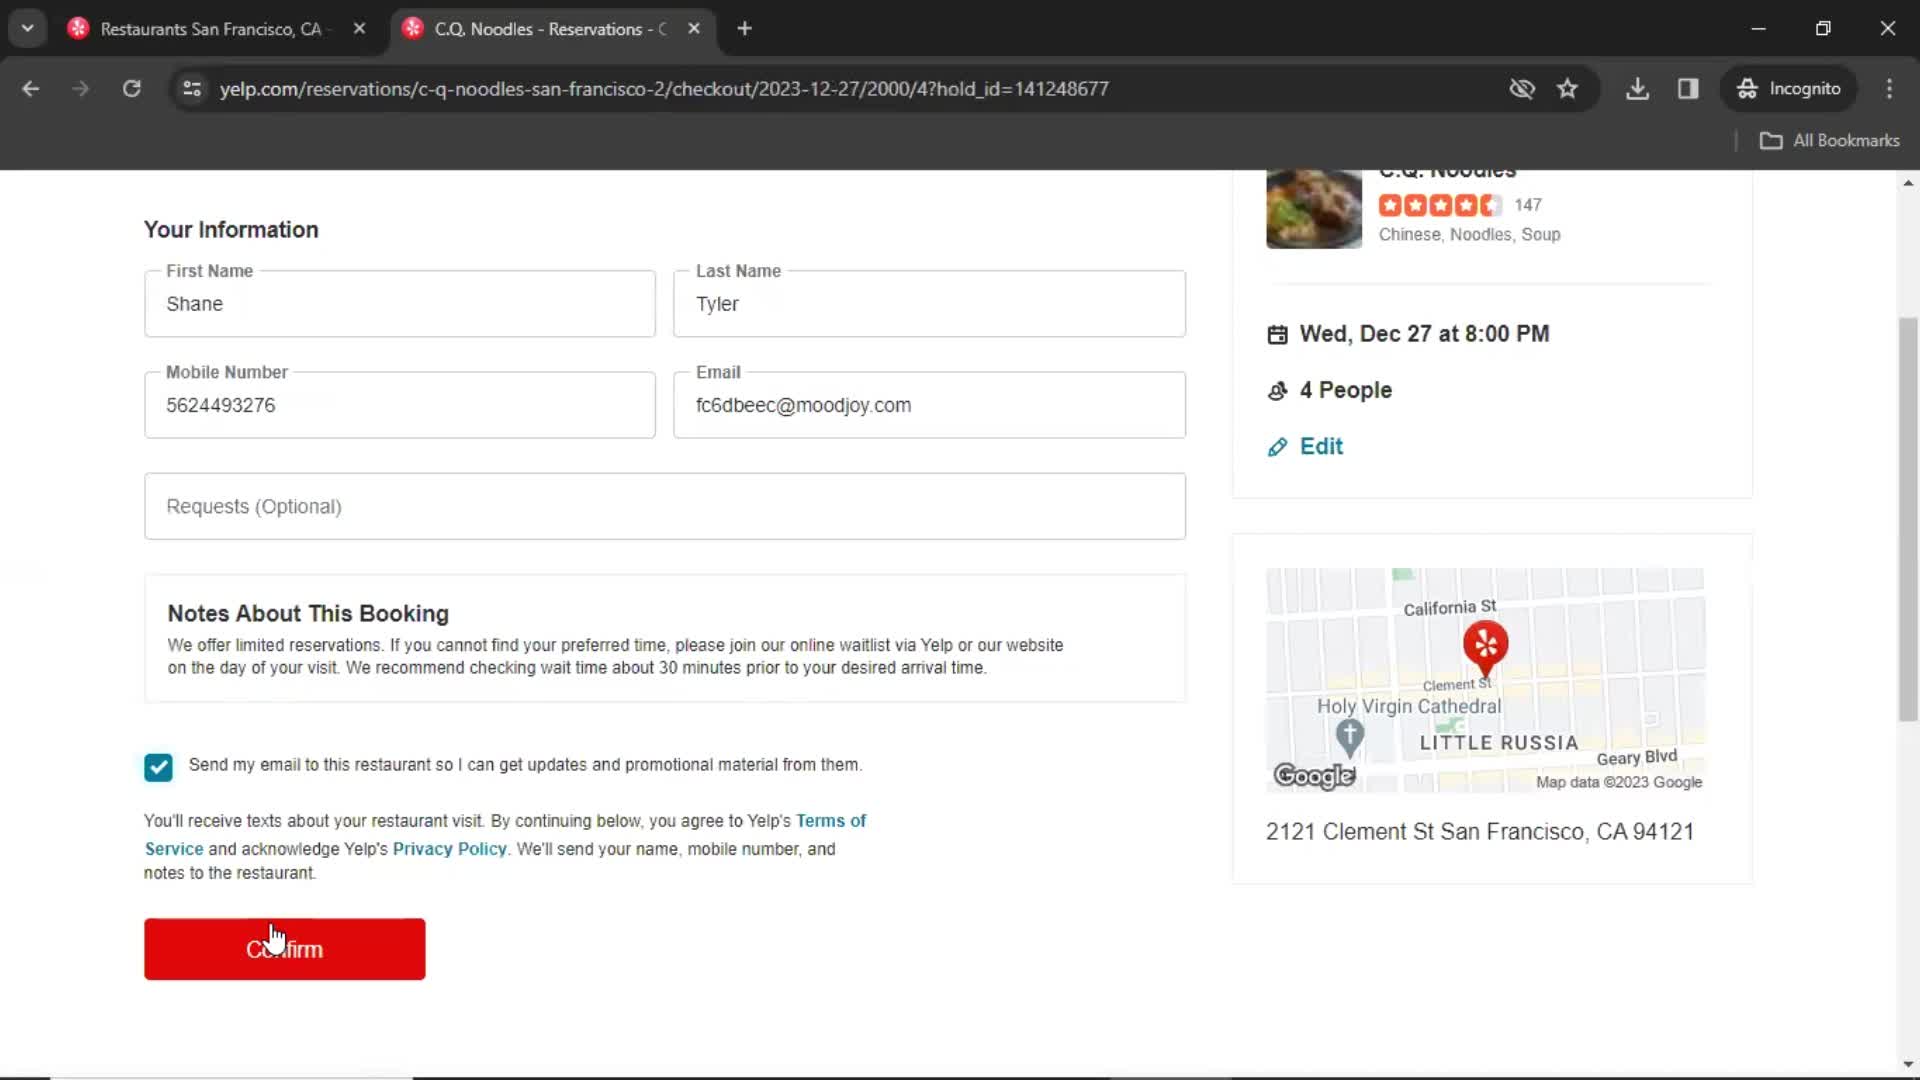Viewport: 1920px width, 1080px height.
Task: Click the download icon in toolbar
Action: [1638, 88]
